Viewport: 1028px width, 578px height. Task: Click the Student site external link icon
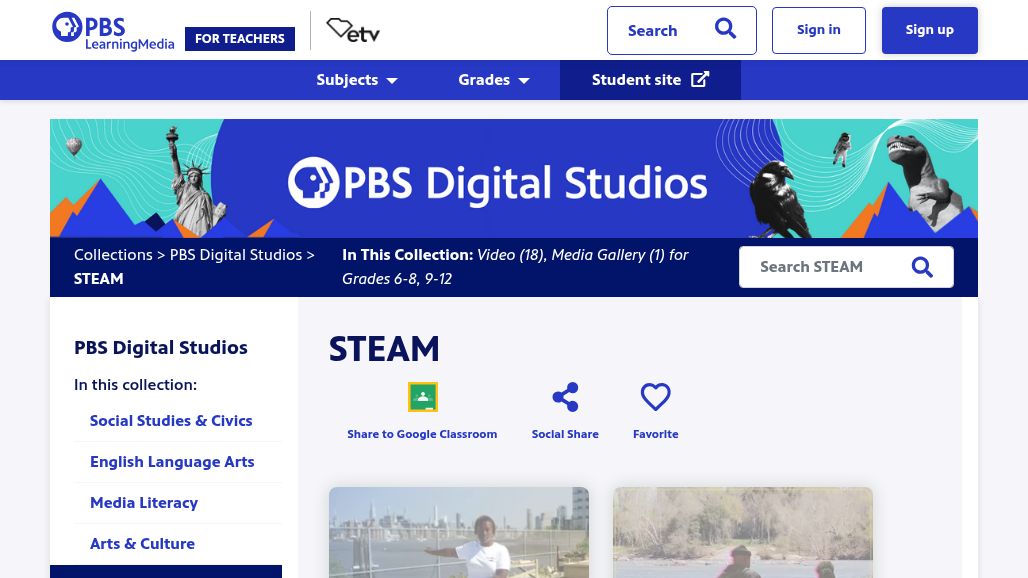pos(700,79)
